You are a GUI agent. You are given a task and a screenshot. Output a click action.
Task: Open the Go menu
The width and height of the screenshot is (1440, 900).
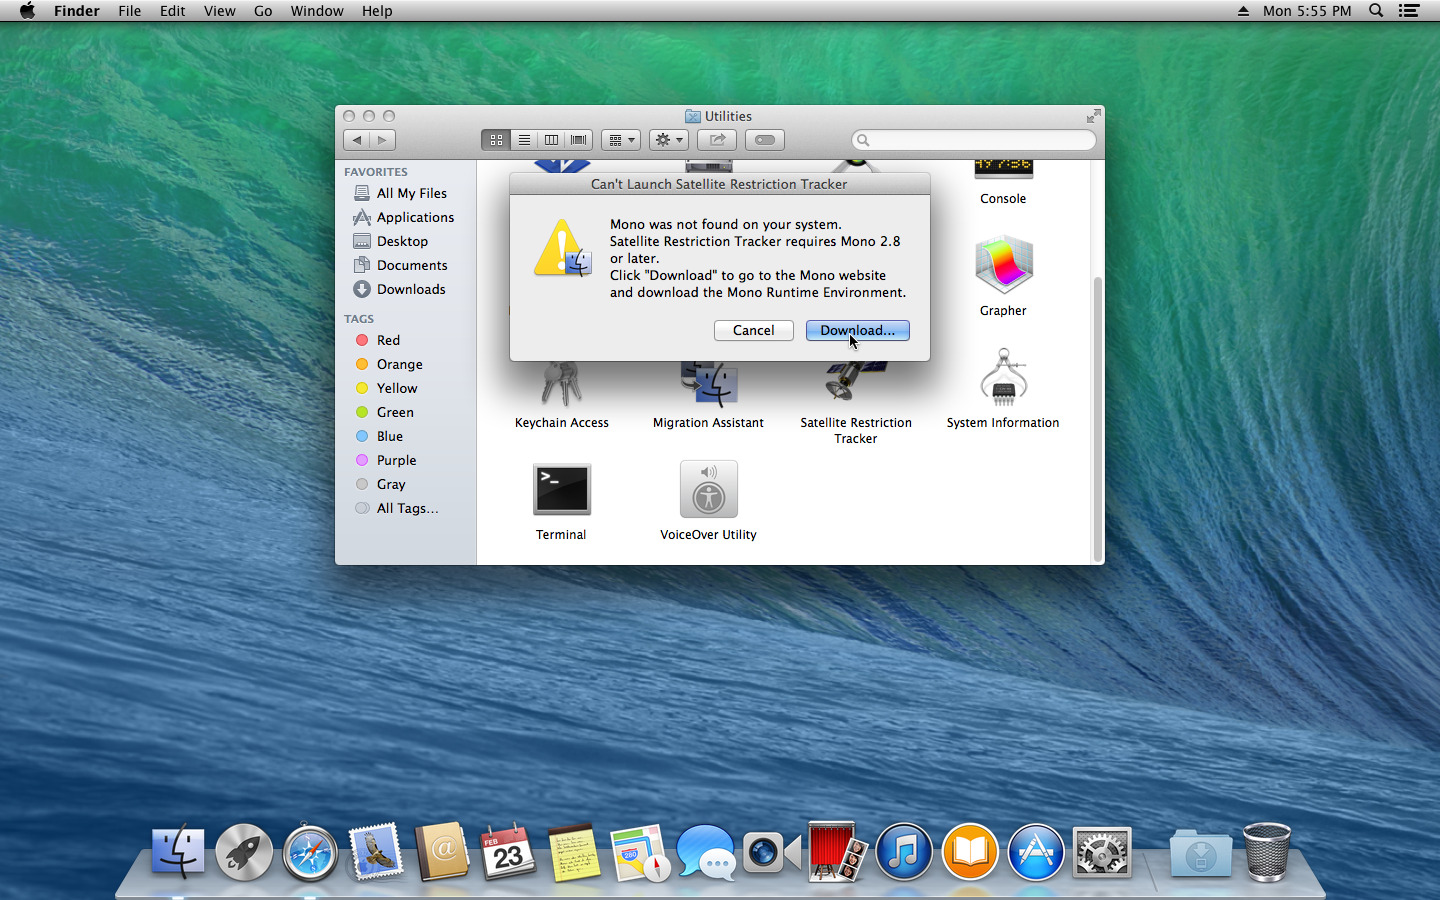click(x=263, y=11)
